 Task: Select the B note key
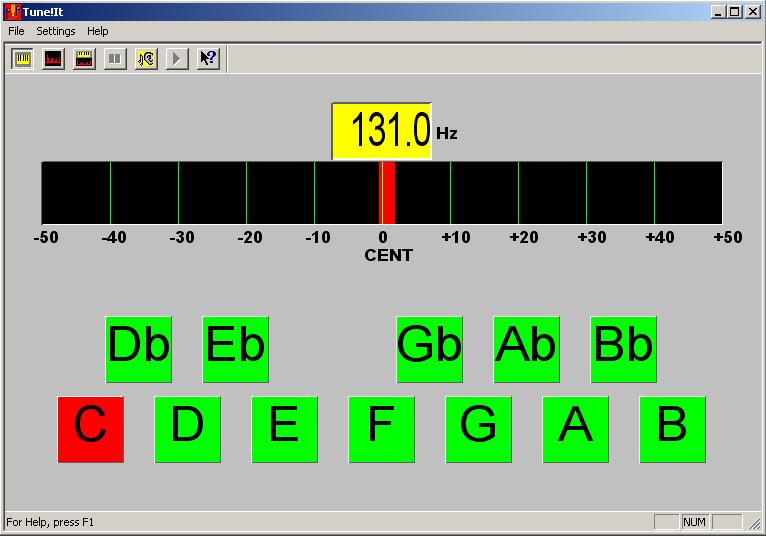[672, 429]
